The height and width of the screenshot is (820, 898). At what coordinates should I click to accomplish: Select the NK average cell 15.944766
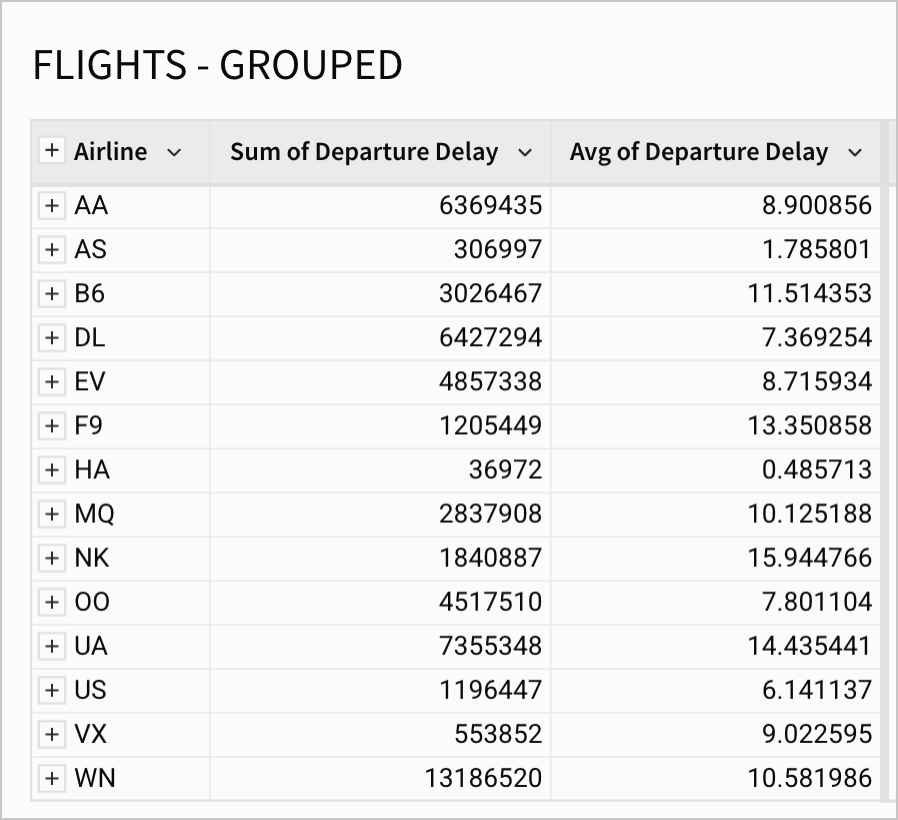pos(810,558)
